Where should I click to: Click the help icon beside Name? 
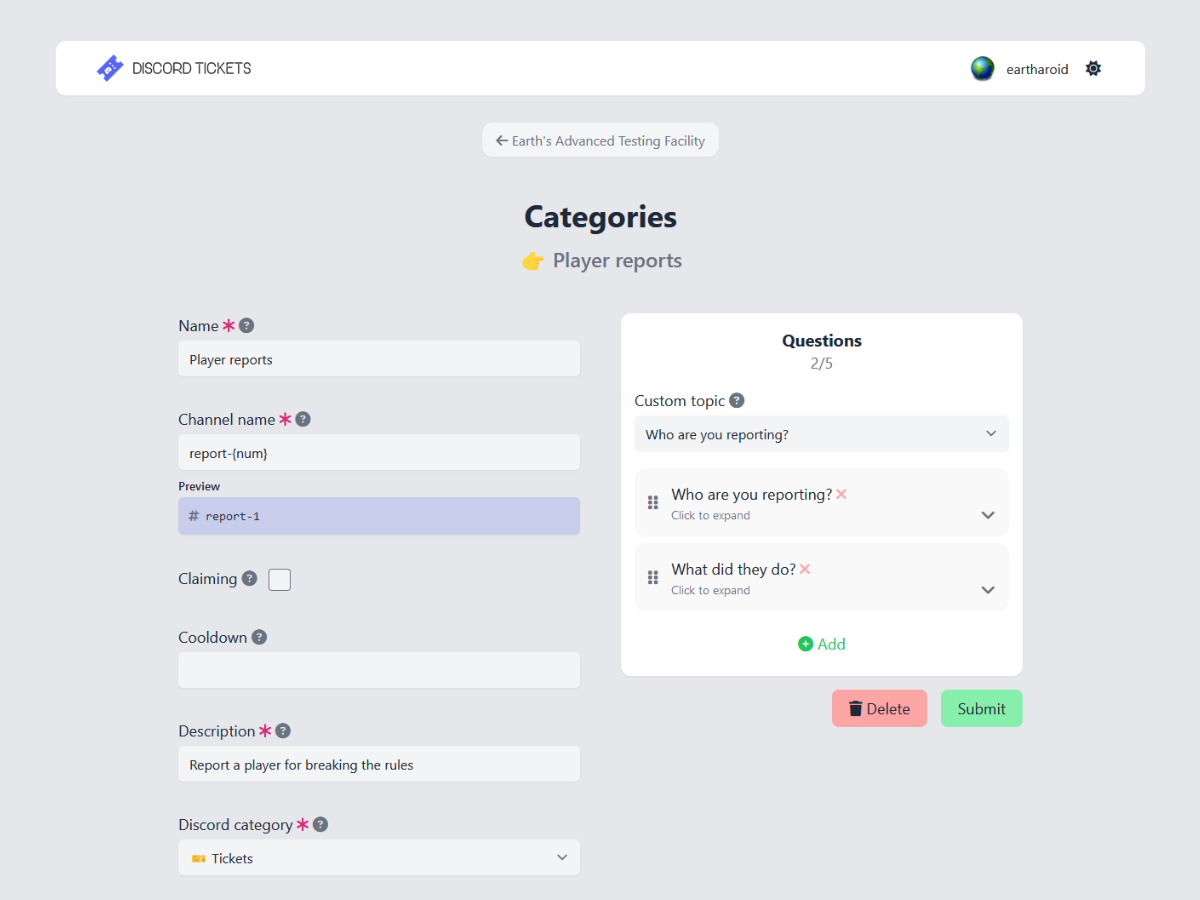point(247,326)
